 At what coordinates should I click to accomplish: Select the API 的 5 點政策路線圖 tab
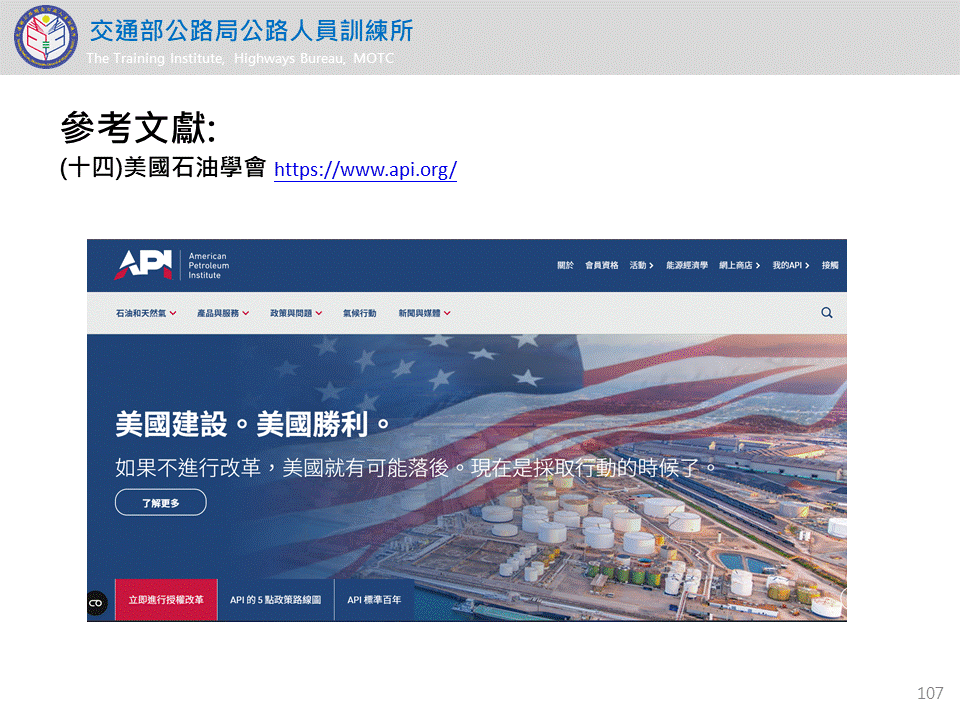point(275,600)
